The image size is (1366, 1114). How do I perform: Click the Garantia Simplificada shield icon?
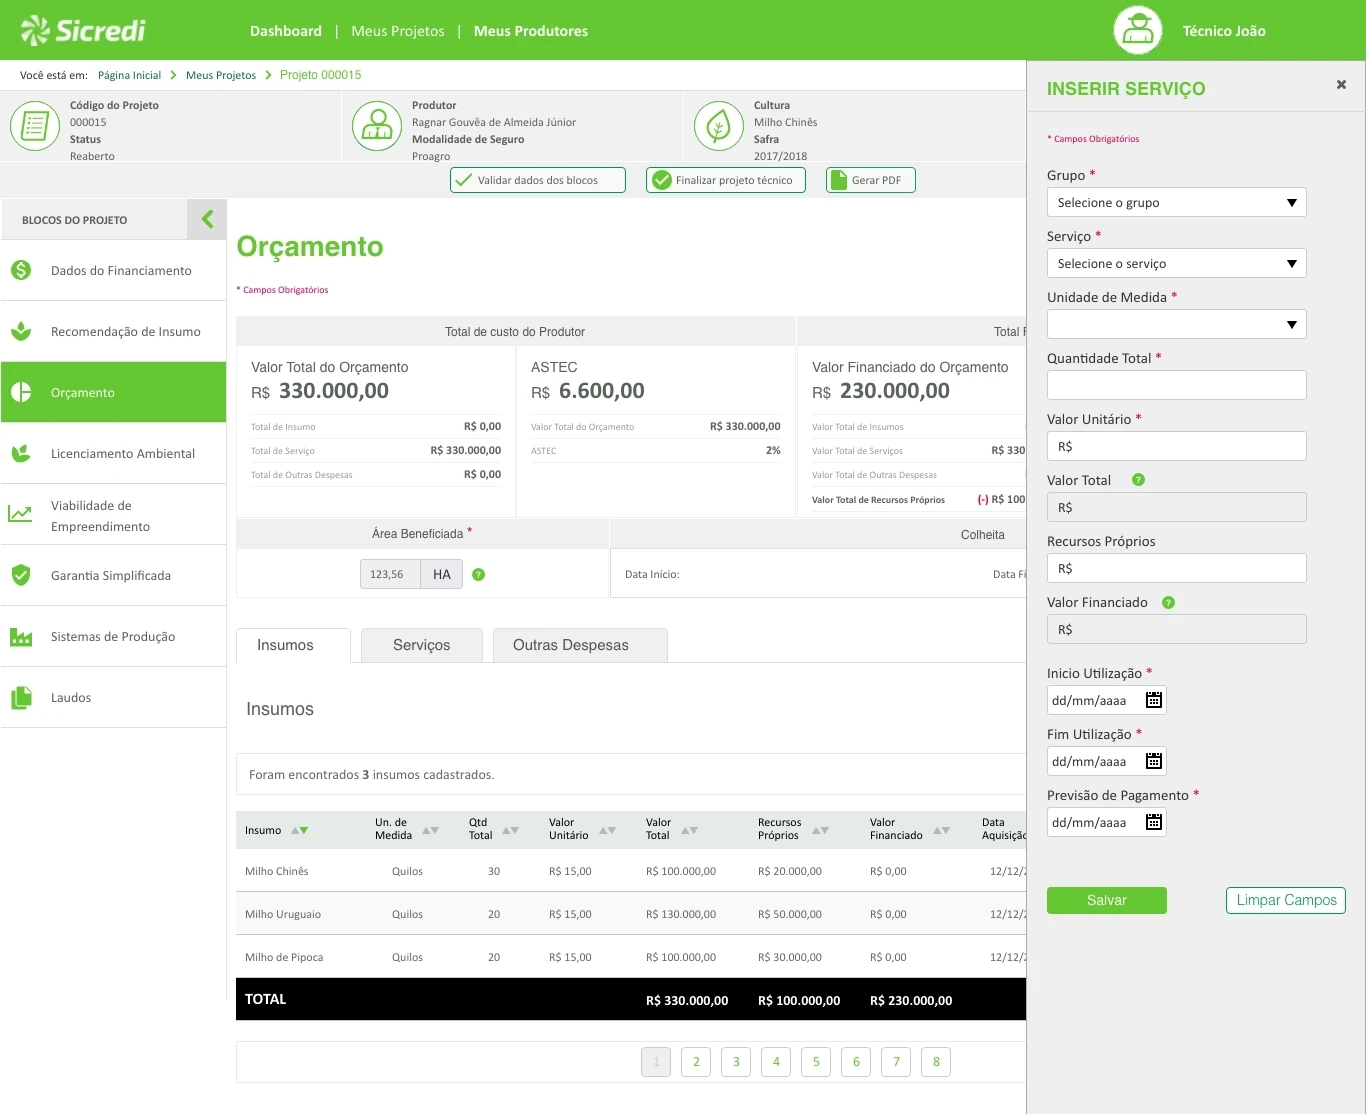(21, 575)
